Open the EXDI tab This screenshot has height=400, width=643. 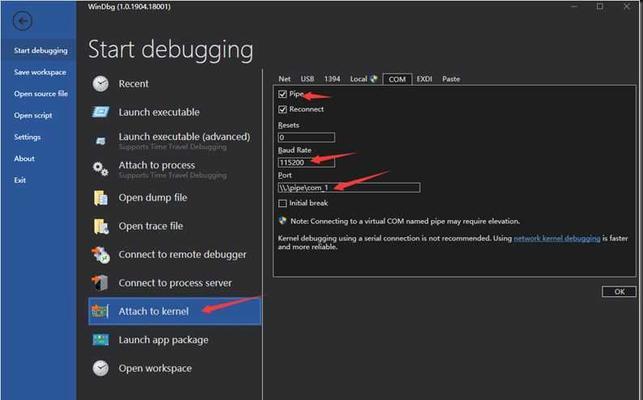pyautogui.click(x=424, y=79)
